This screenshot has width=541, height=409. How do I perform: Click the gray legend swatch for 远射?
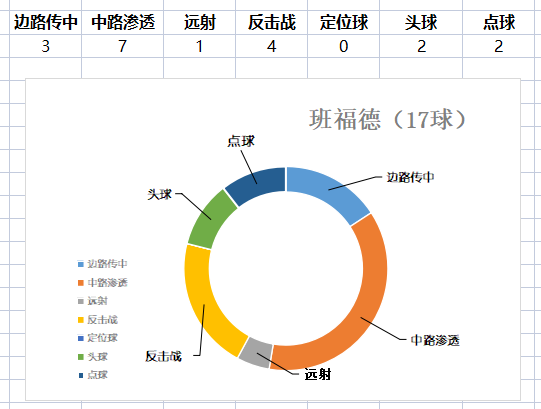pos(81,301)
